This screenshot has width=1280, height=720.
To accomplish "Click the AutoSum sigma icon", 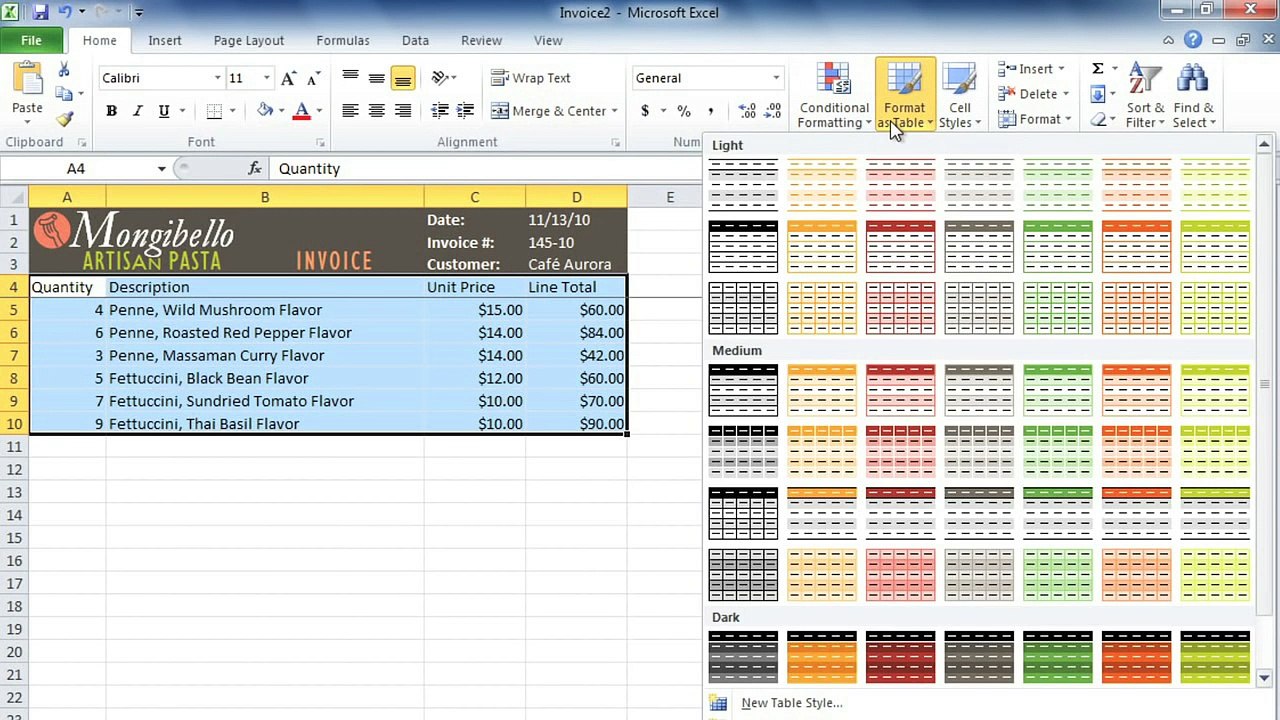I will tap(1098, 69).
